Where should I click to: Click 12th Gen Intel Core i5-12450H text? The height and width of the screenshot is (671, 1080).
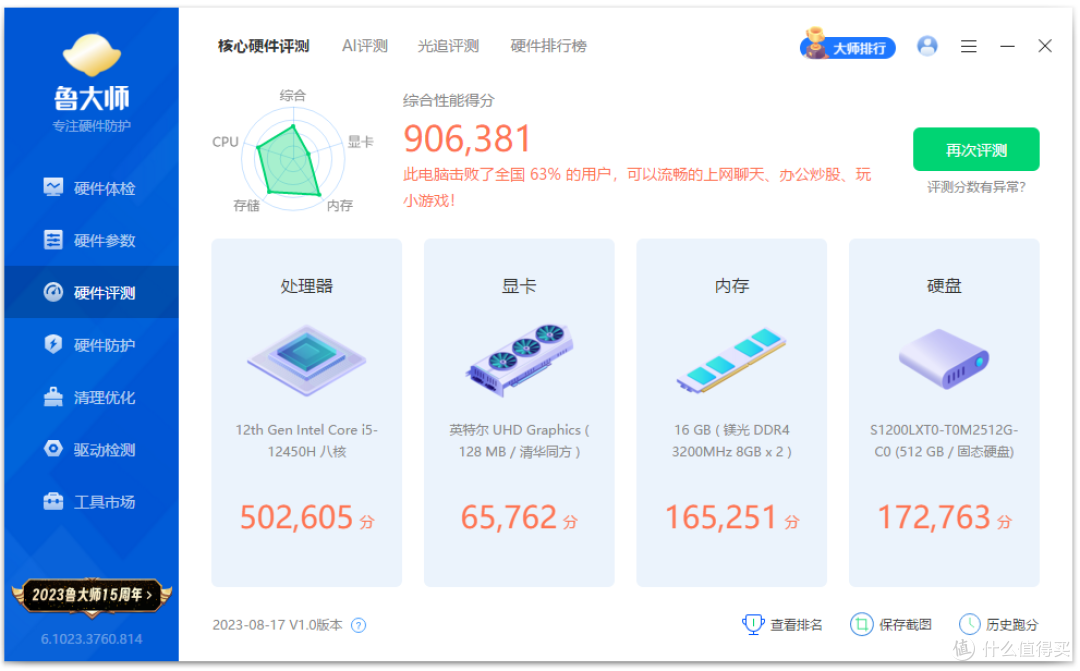pyautogui.click(x=307, y=440)
